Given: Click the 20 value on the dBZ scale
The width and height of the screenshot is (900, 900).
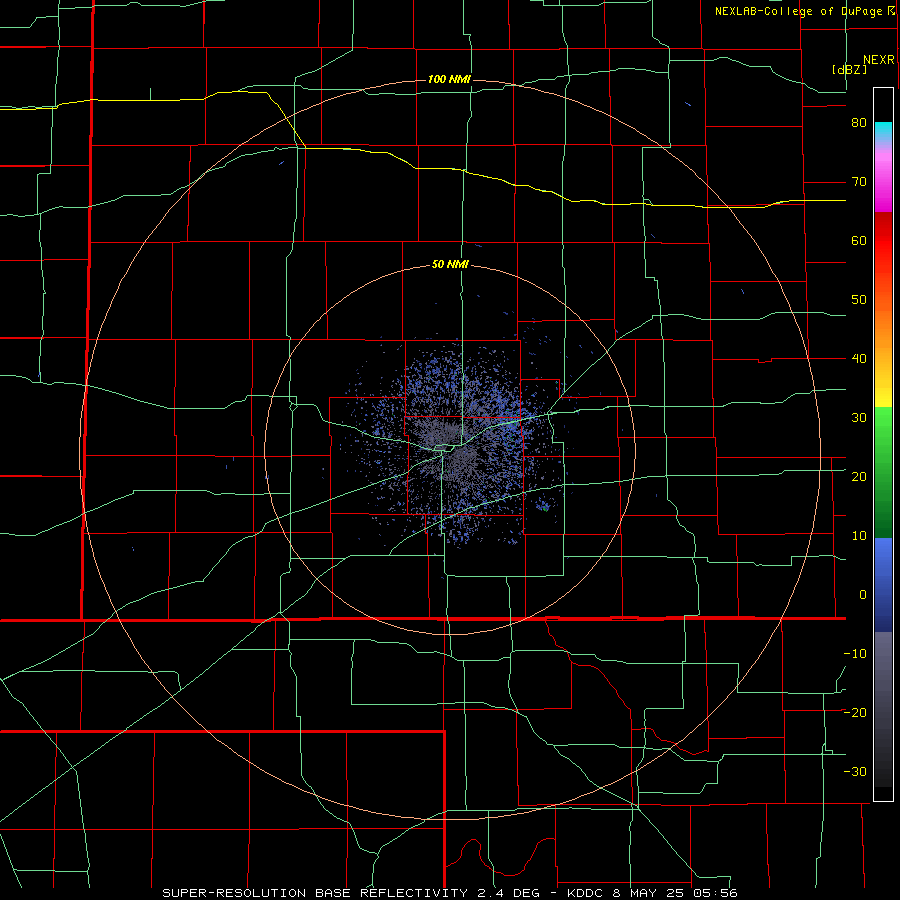Looking at the screenshot, I should point(859,477).
